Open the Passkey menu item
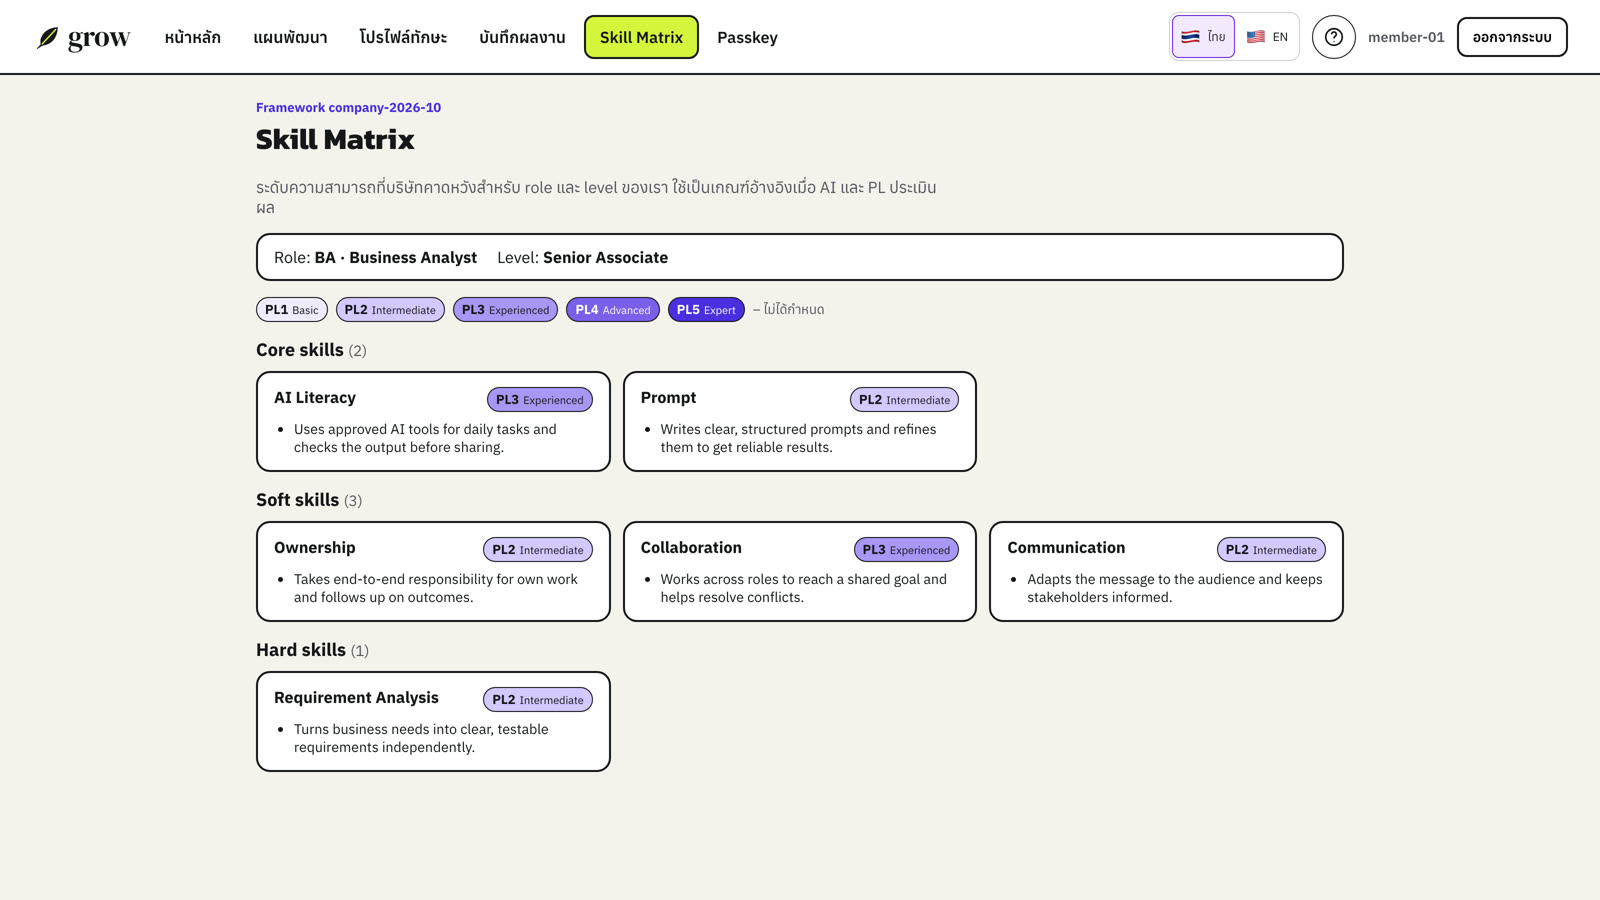Viewport: 1600px width, 900px height. pos(747,38)
